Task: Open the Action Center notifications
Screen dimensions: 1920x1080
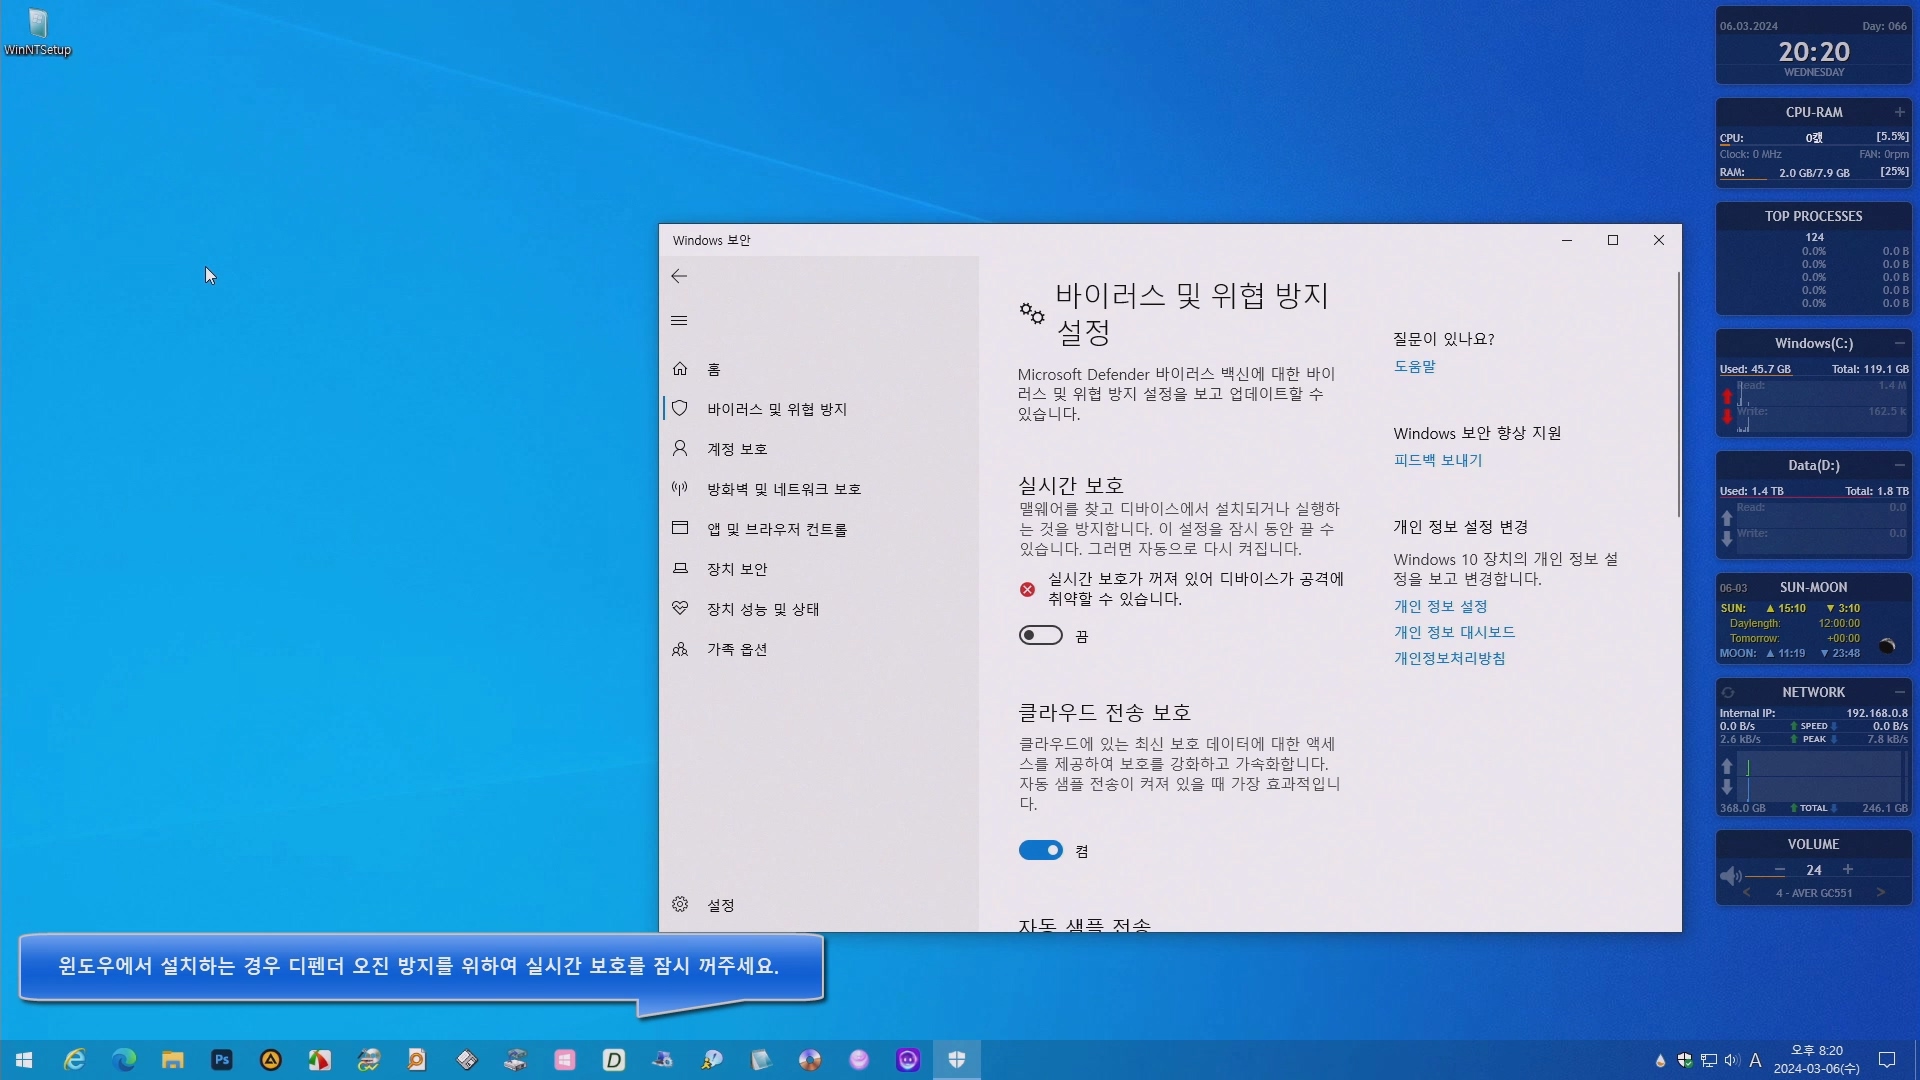Action: point(1887,1060)
